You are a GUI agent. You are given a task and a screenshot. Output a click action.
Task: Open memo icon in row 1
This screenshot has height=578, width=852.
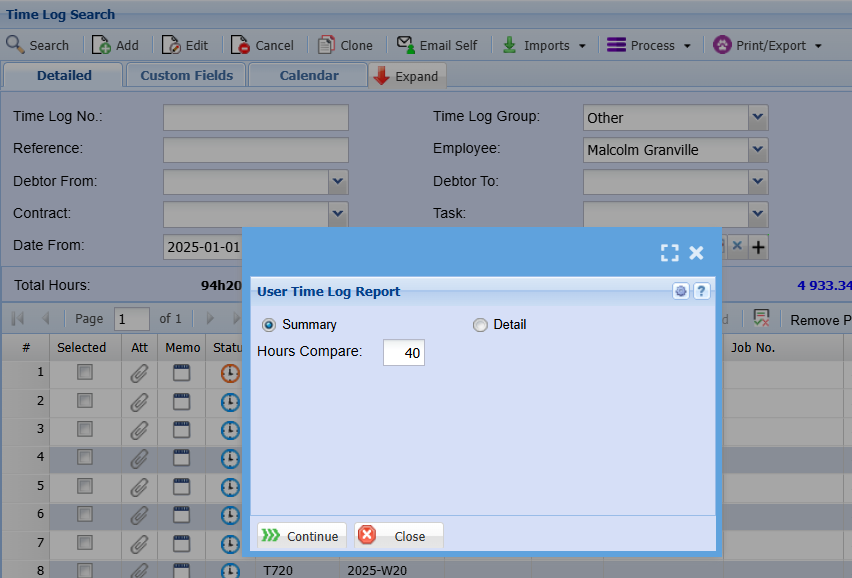coord(181,373)
